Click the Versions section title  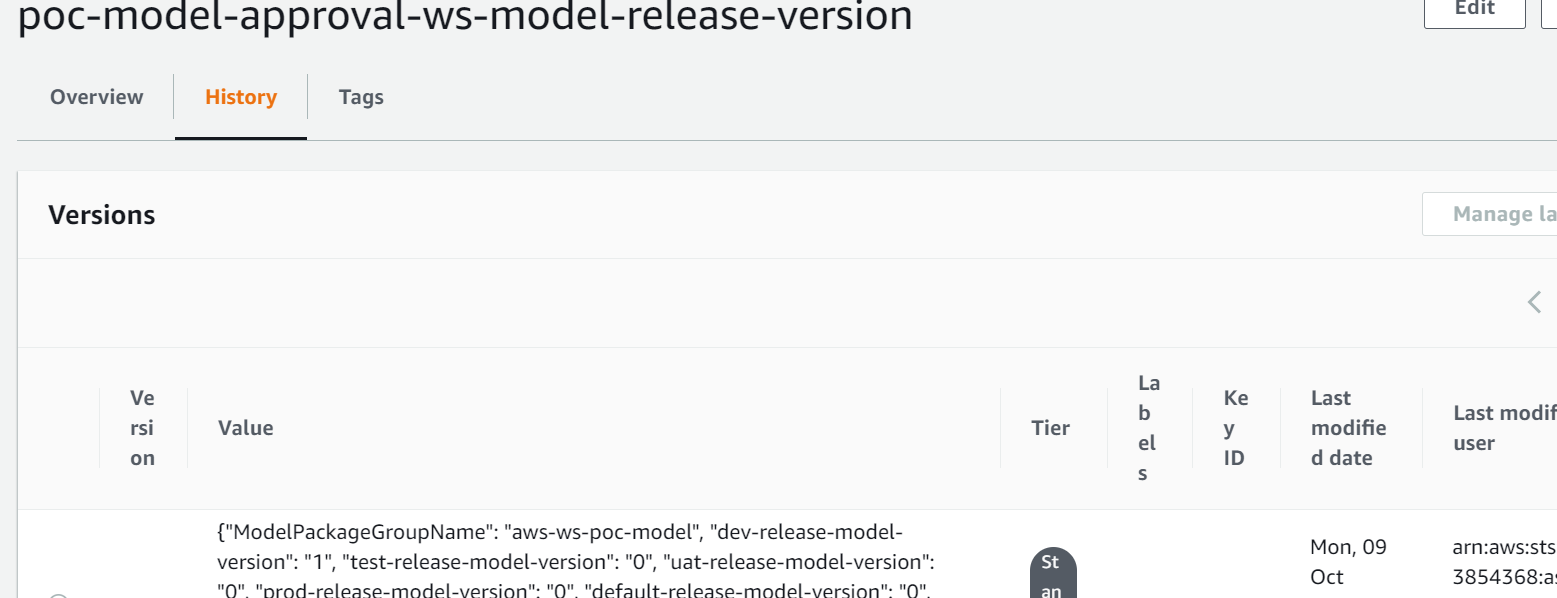pos(101,214)
